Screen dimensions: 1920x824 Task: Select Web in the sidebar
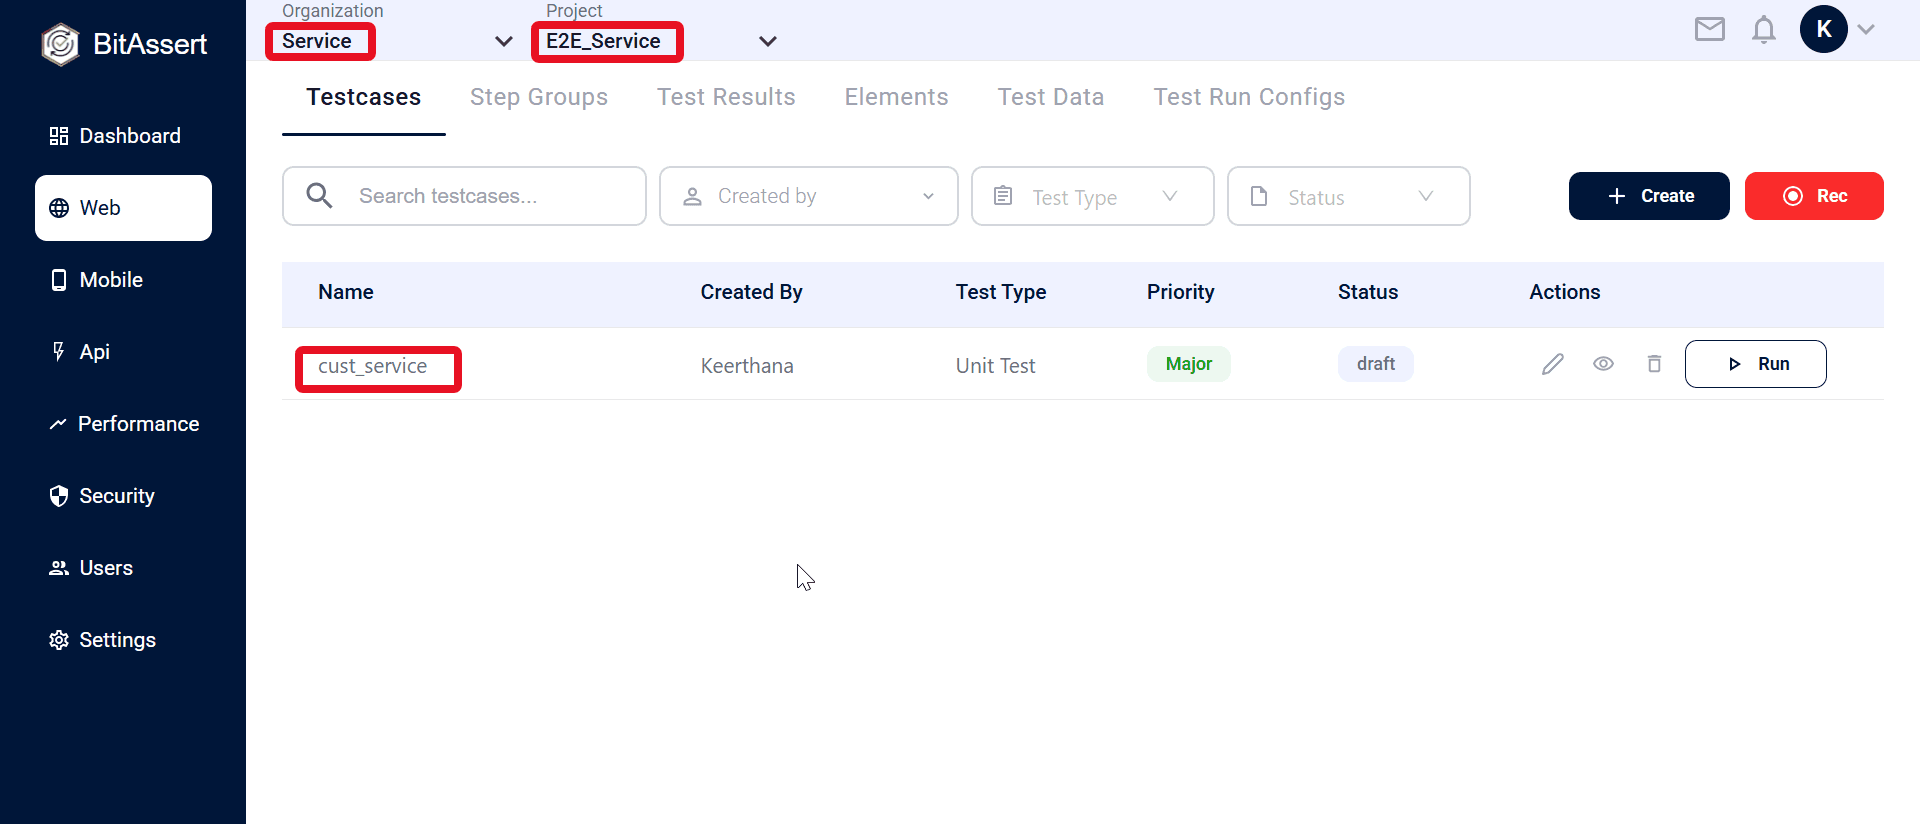click(x=123, y=208)
